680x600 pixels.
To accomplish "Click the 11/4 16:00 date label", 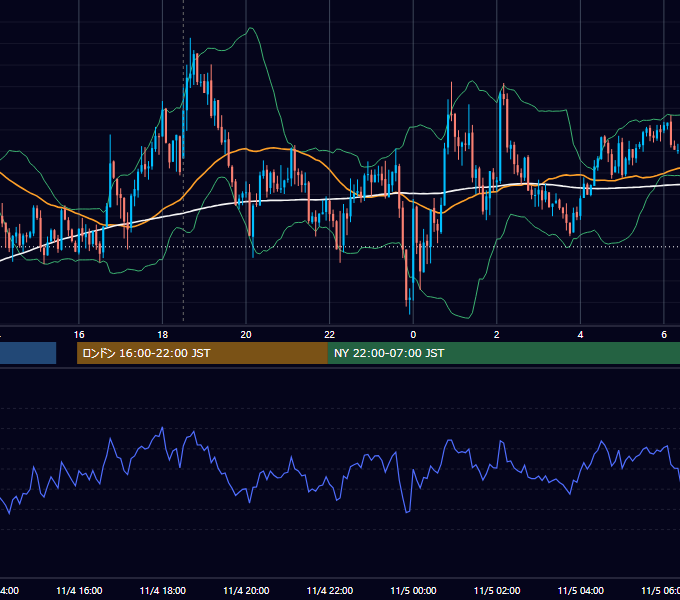I will tap(79, 591).
